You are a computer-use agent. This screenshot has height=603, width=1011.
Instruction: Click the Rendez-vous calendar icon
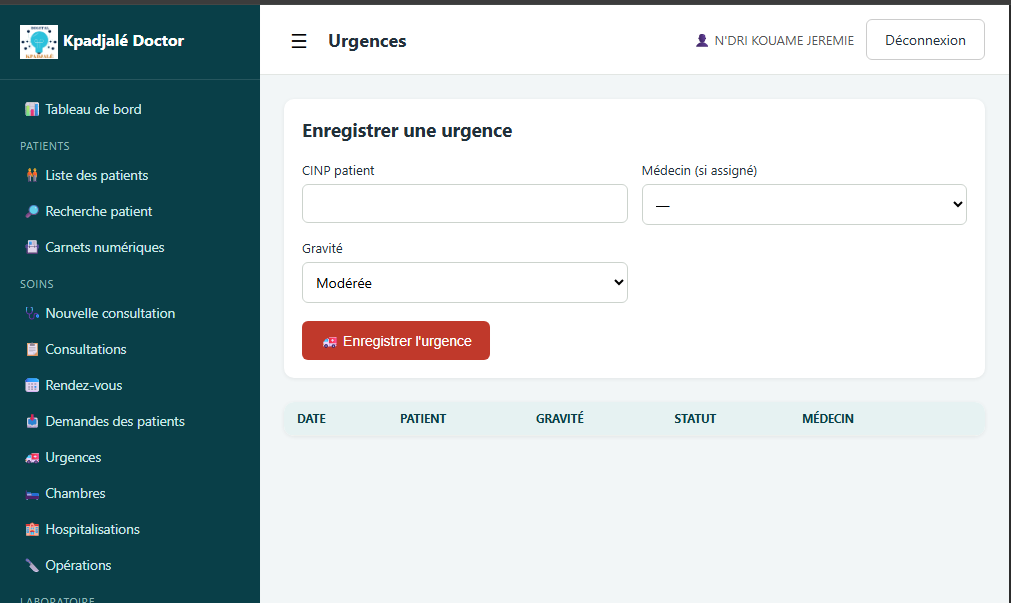[32, 385]
